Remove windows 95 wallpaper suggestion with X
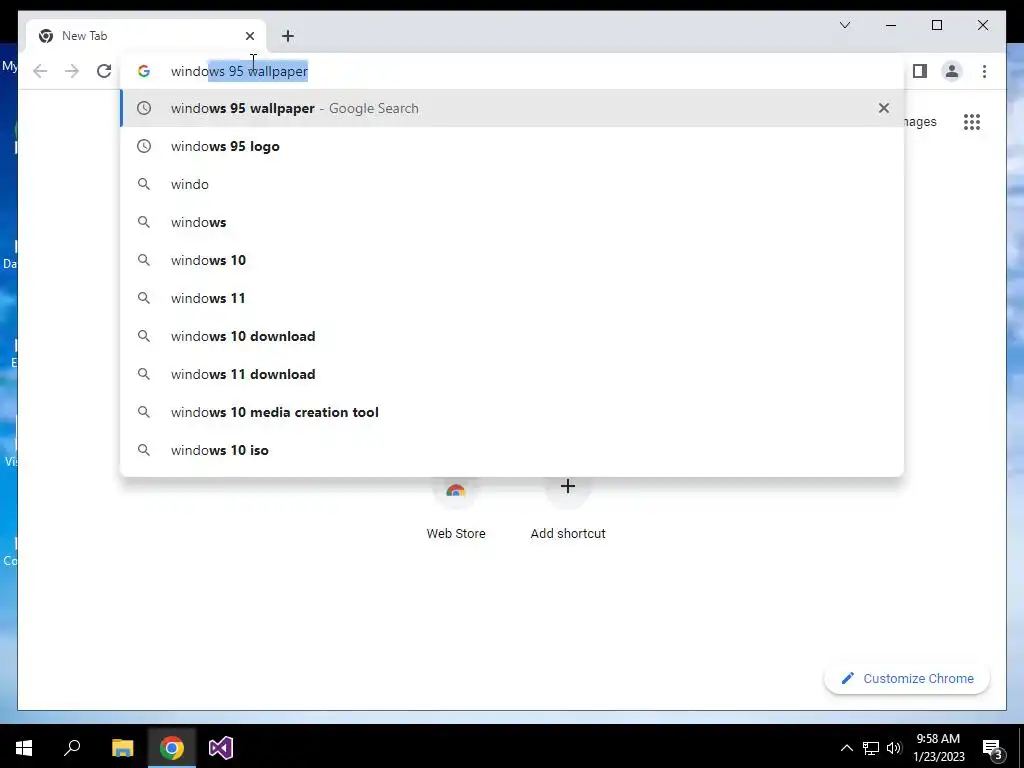The image size is (1024, 768). click(884, 108)
